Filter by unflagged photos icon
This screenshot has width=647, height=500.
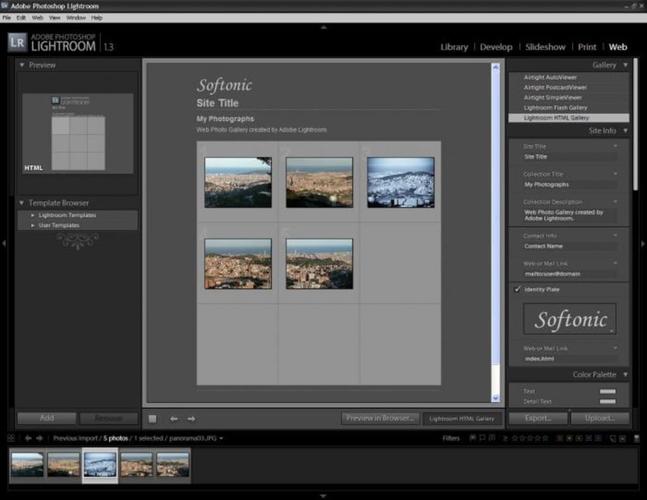(x=482, y=438)
